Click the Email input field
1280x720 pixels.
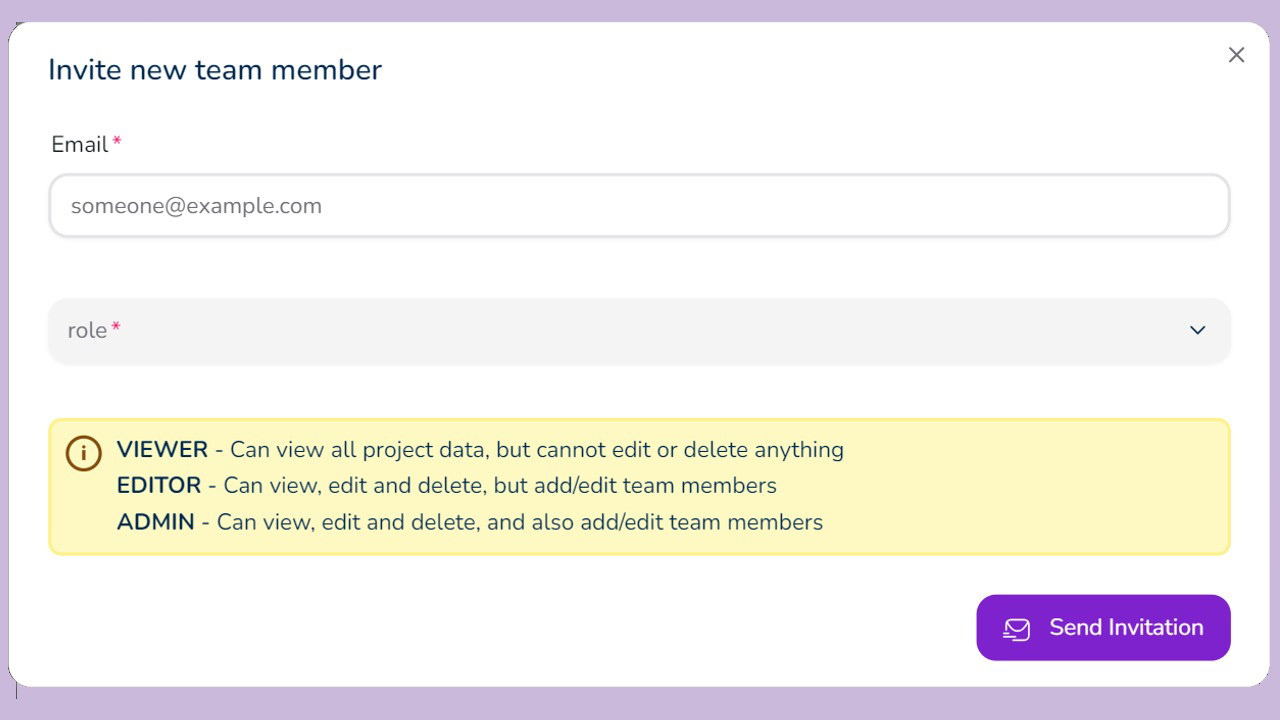tap(639, 206)
